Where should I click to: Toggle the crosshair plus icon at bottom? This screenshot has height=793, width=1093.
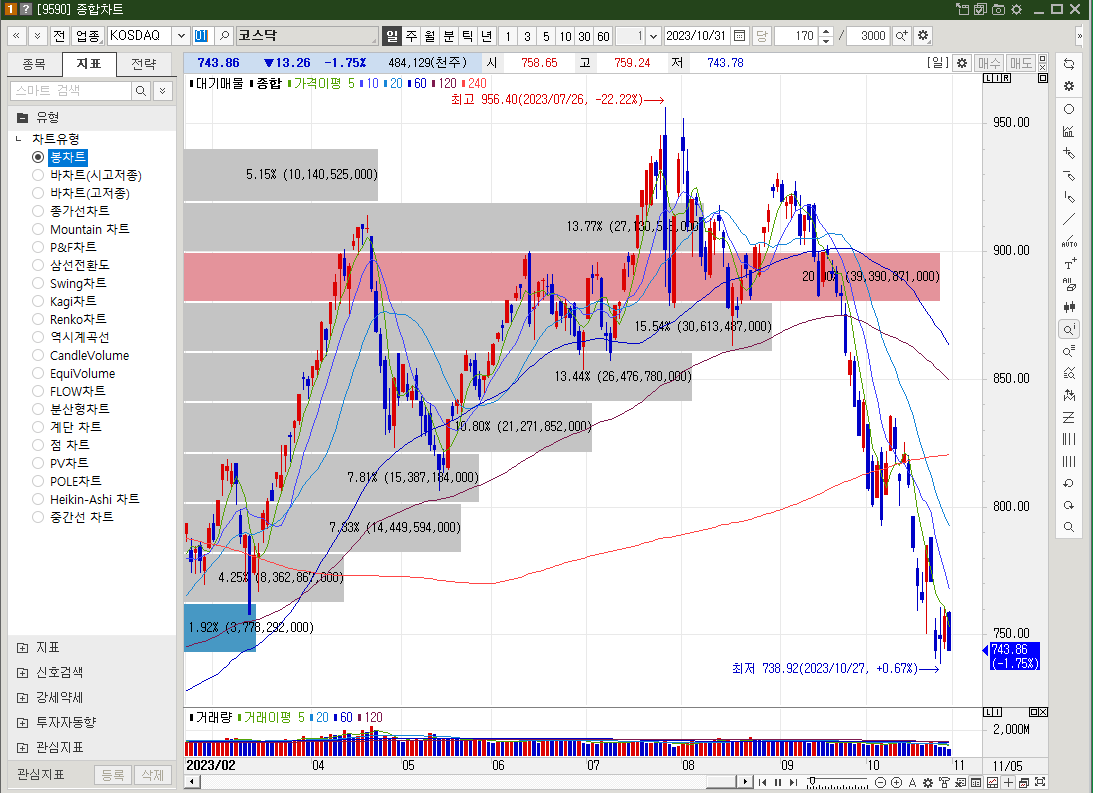click(x=1008, y=783)
